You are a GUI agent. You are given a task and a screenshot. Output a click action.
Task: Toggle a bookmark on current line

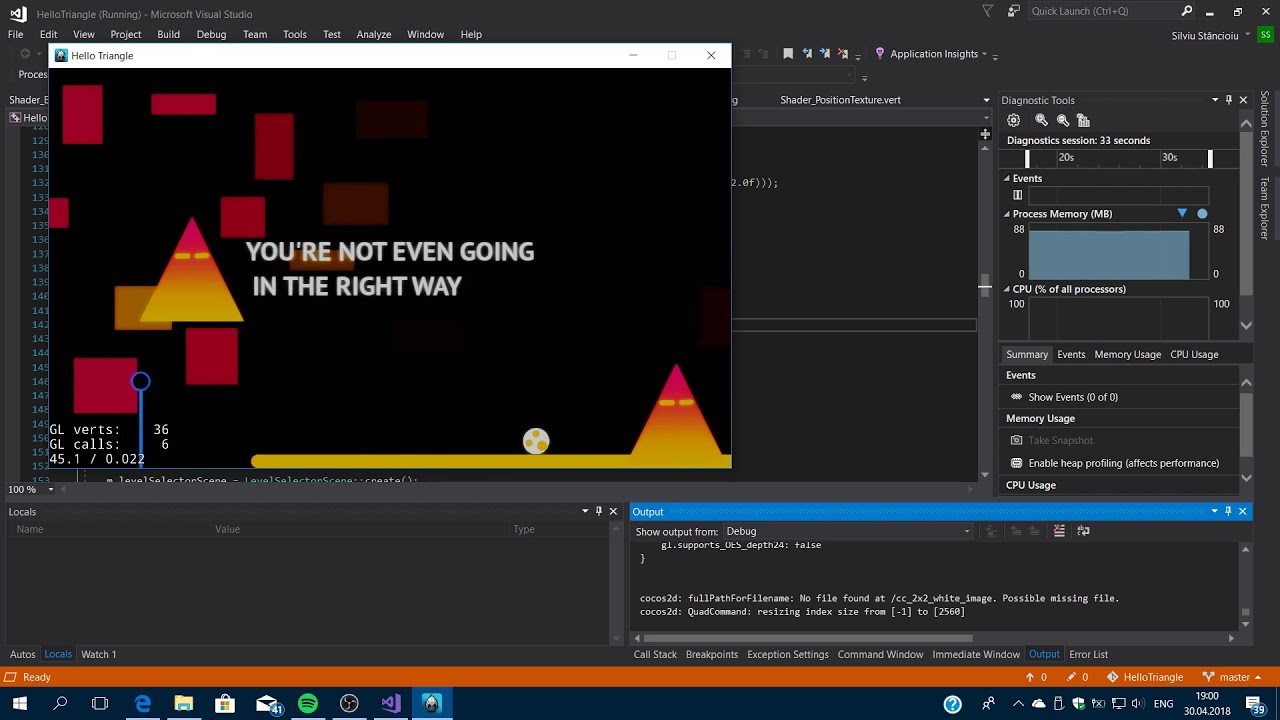coord(788,54)
